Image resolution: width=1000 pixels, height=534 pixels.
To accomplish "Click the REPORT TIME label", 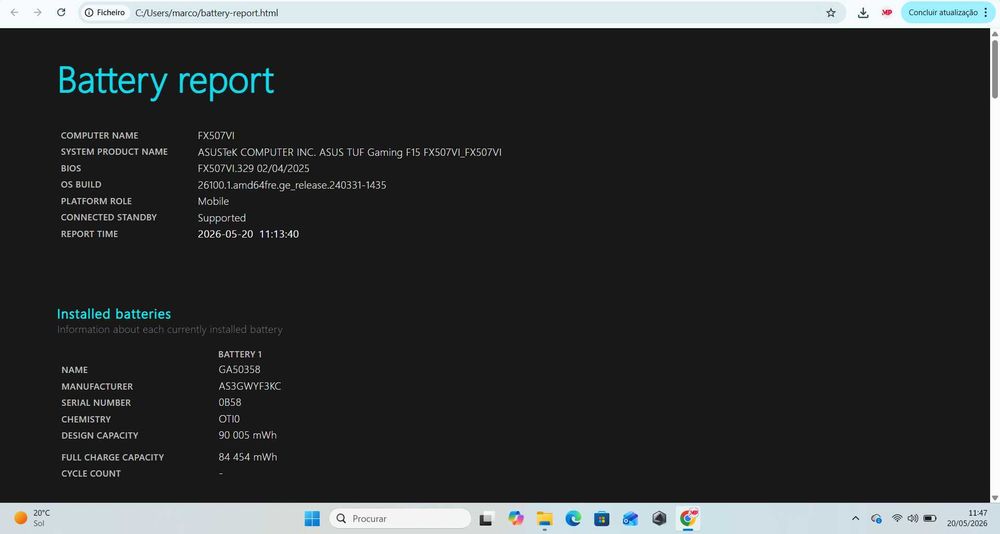I will pyautogui.click(x=89, y=234).
